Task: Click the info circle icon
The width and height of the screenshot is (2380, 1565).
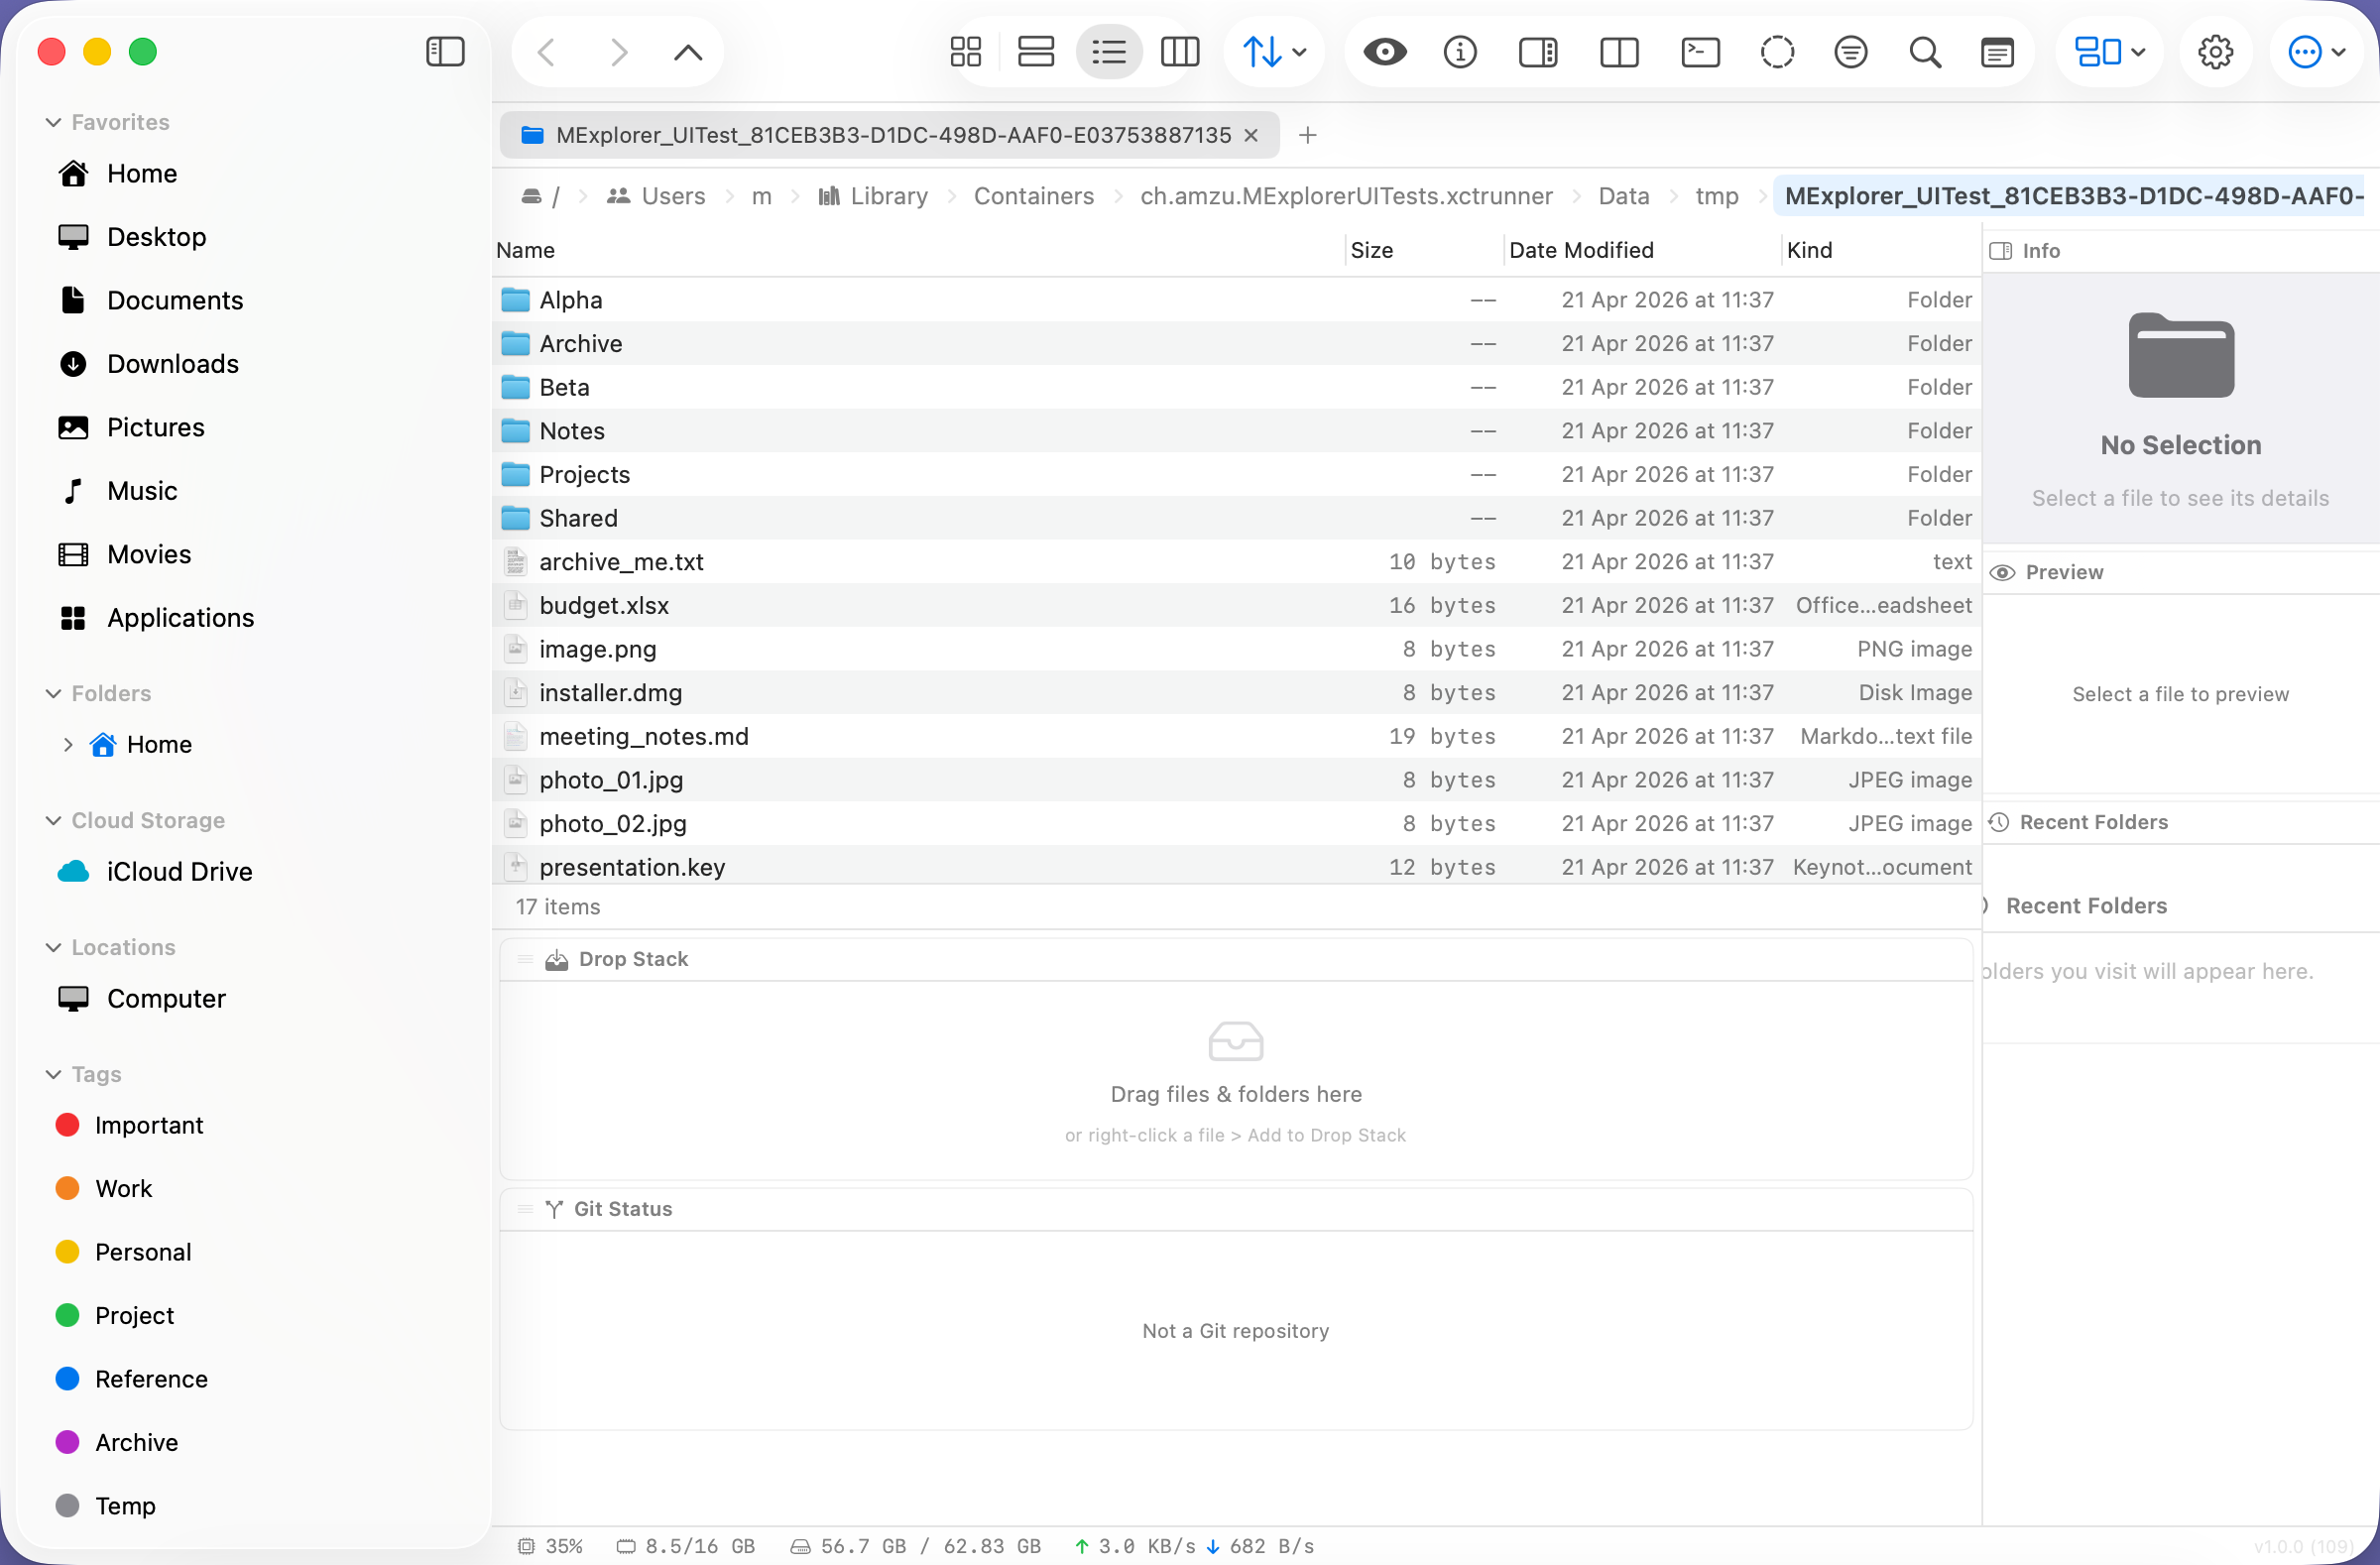Action: click(x=1460, y=51)
